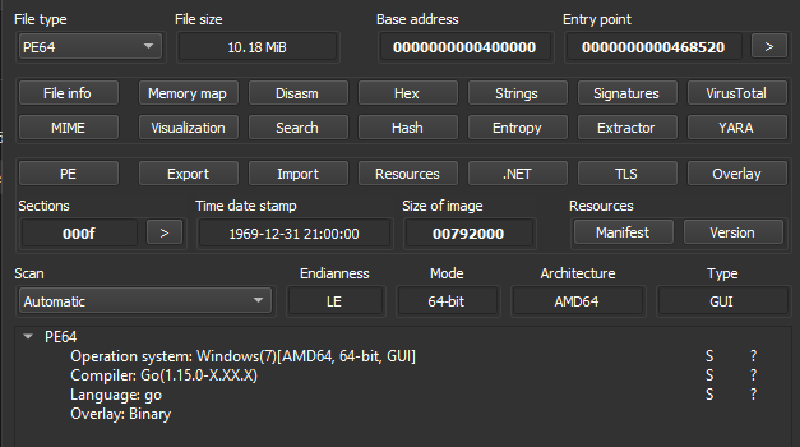
Task: Open the Resources section
Action: coord(407,173)
